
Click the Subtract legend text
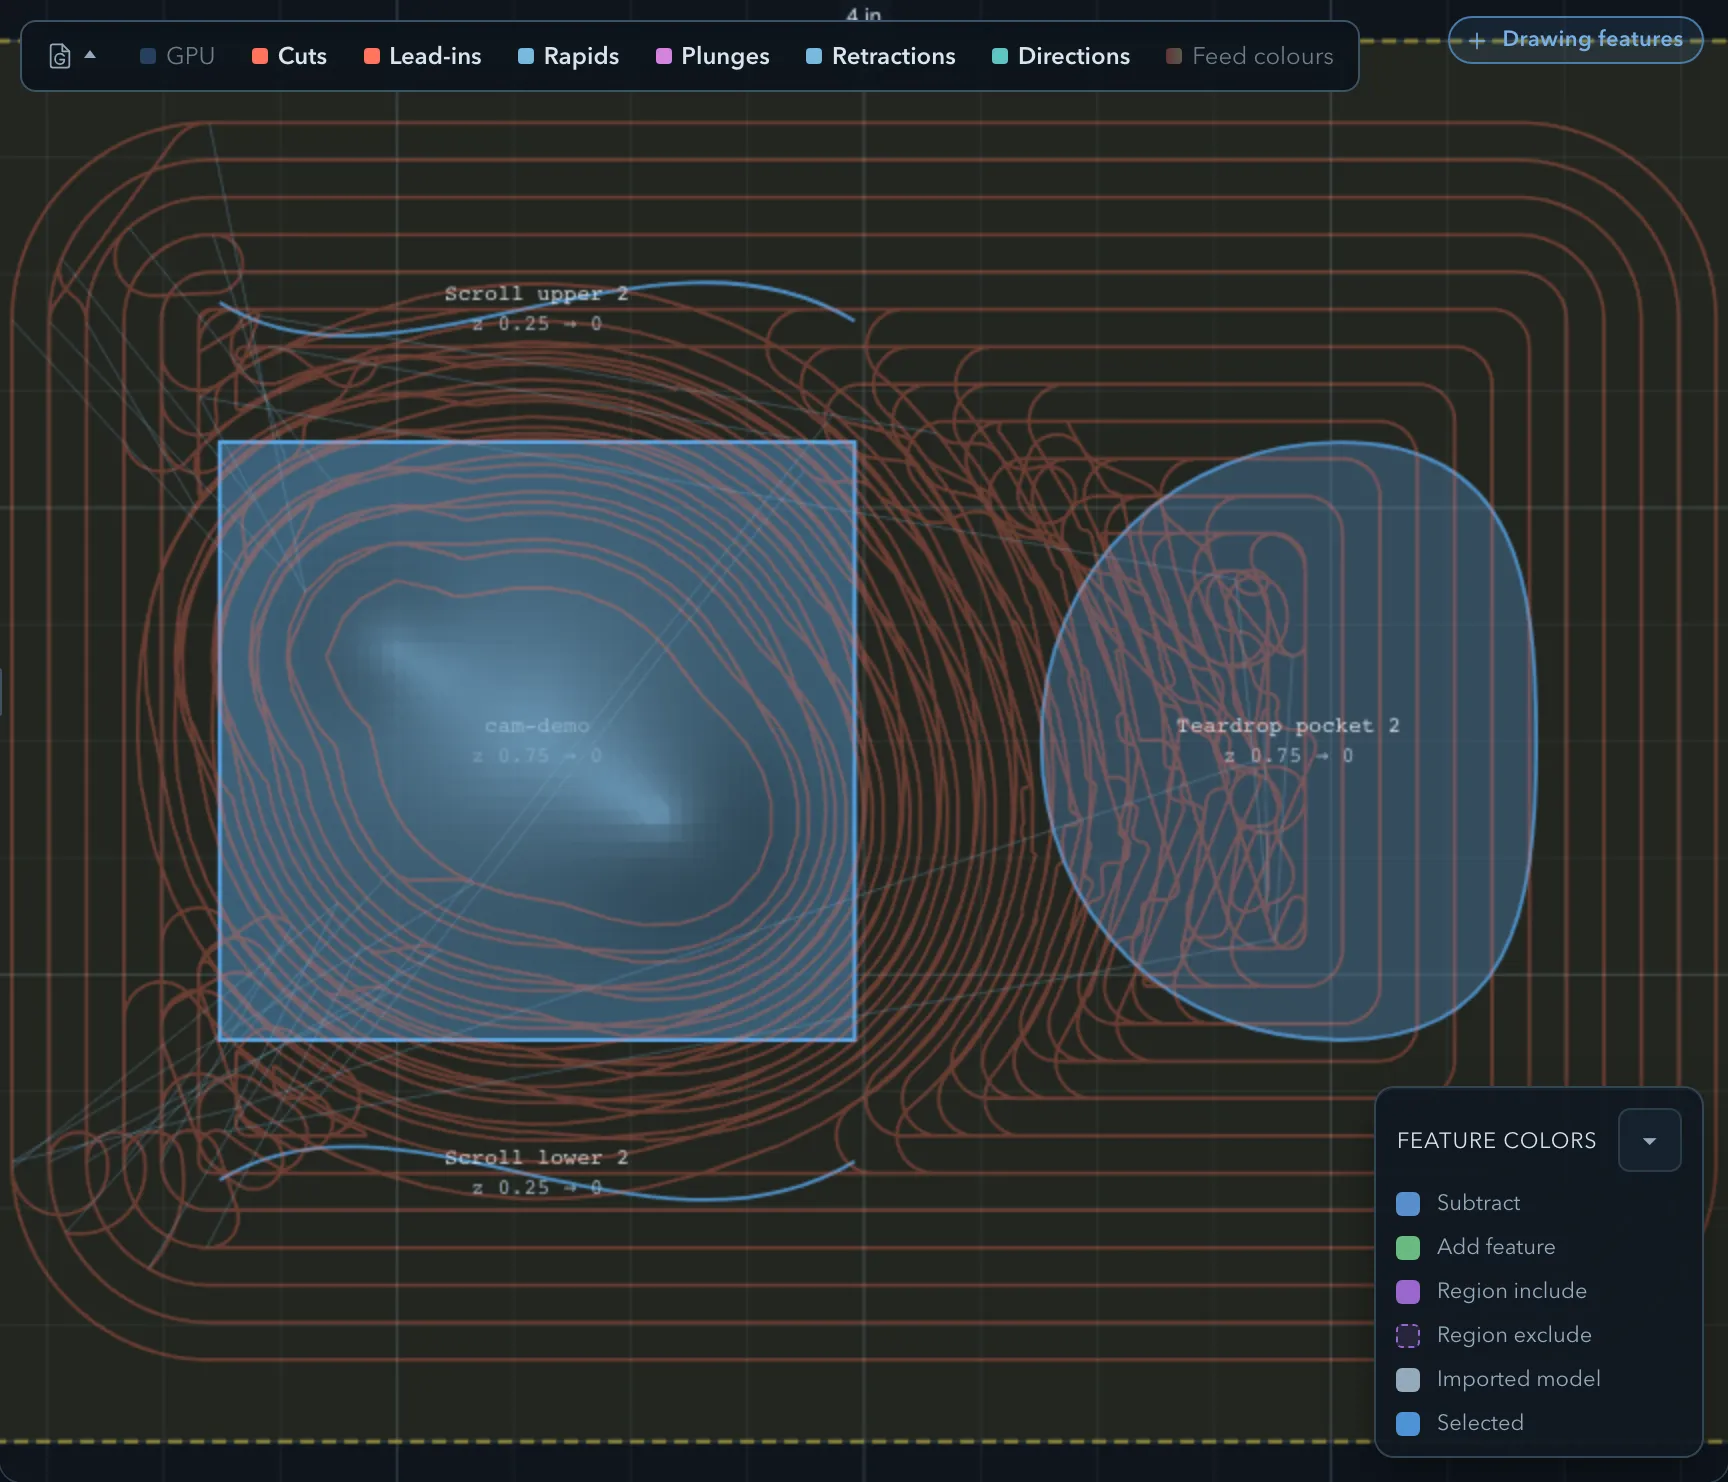pyautogui.click(x=1478, y=1203)
